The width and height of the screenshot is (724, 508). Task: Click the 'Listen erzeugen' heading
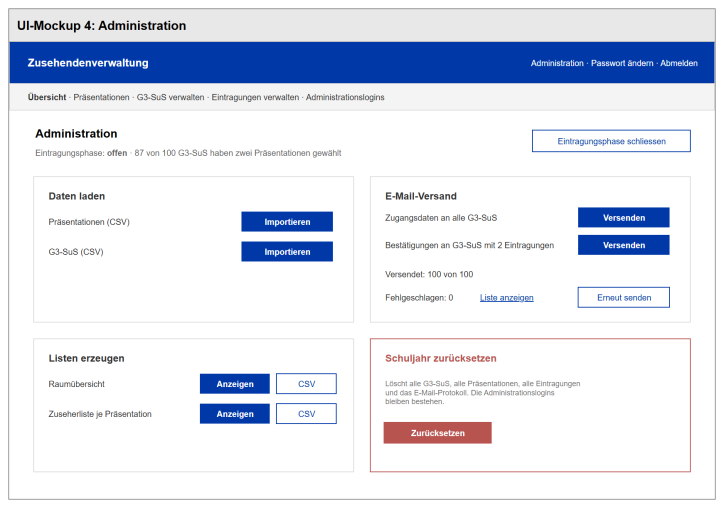[86, 358]
